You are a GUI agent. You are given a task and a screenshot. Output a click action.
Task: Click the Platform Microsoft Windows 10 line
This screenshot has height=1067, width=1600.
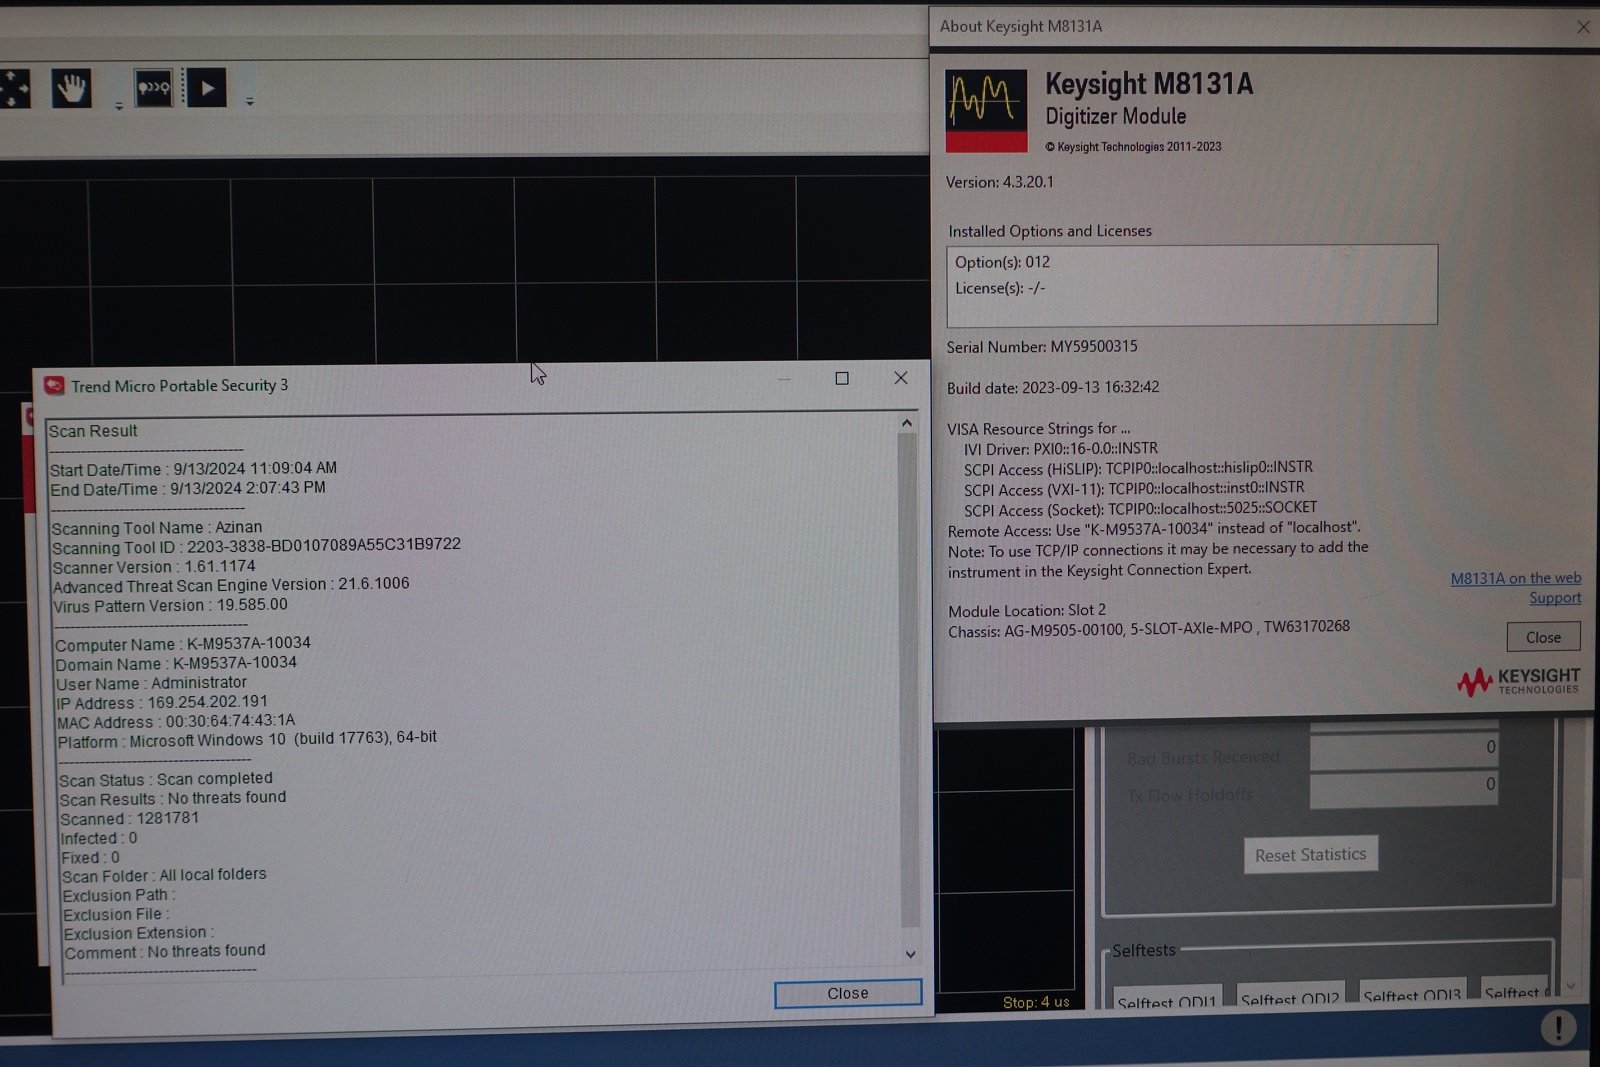click(247, 740)
